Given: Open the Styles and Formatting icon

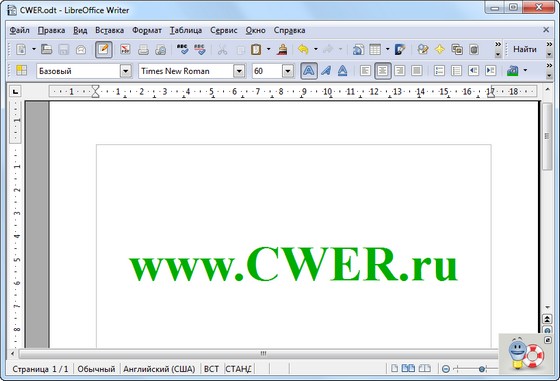Looking at the screenshot, I should (21, 70).
